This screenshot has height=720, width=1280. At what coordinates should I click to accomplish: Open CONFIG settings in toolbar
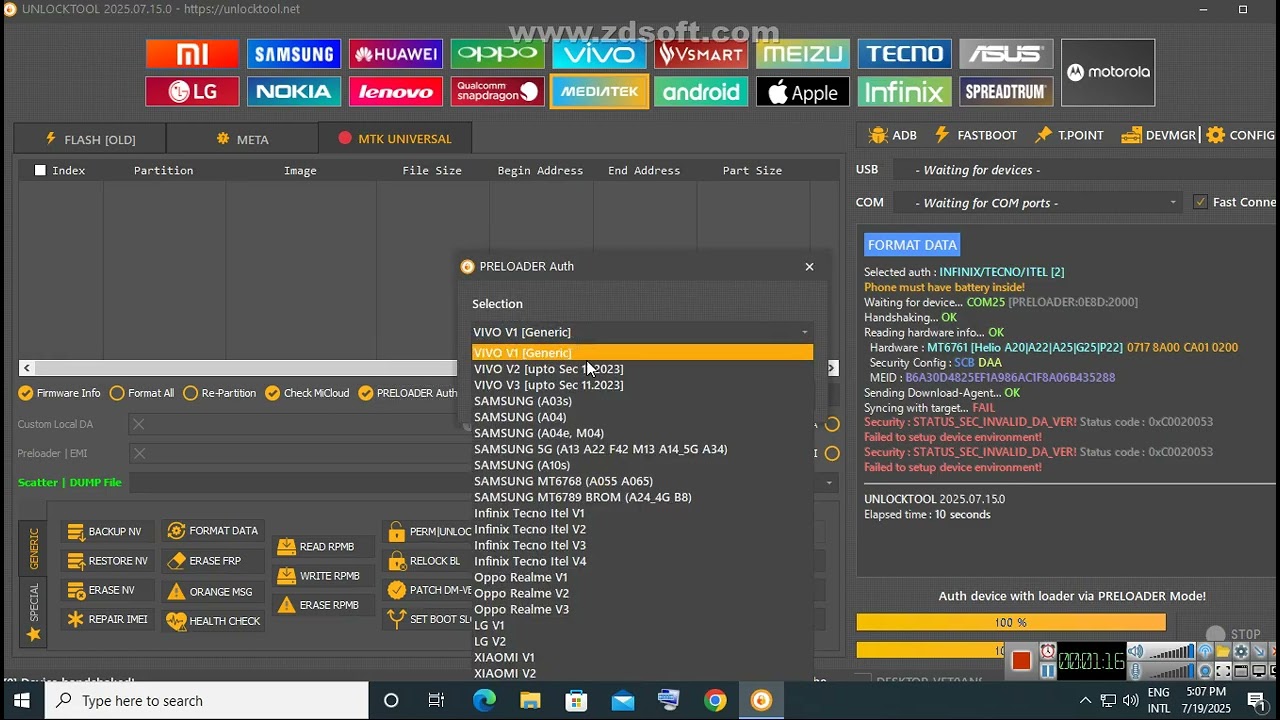[x=1241, y=135]
